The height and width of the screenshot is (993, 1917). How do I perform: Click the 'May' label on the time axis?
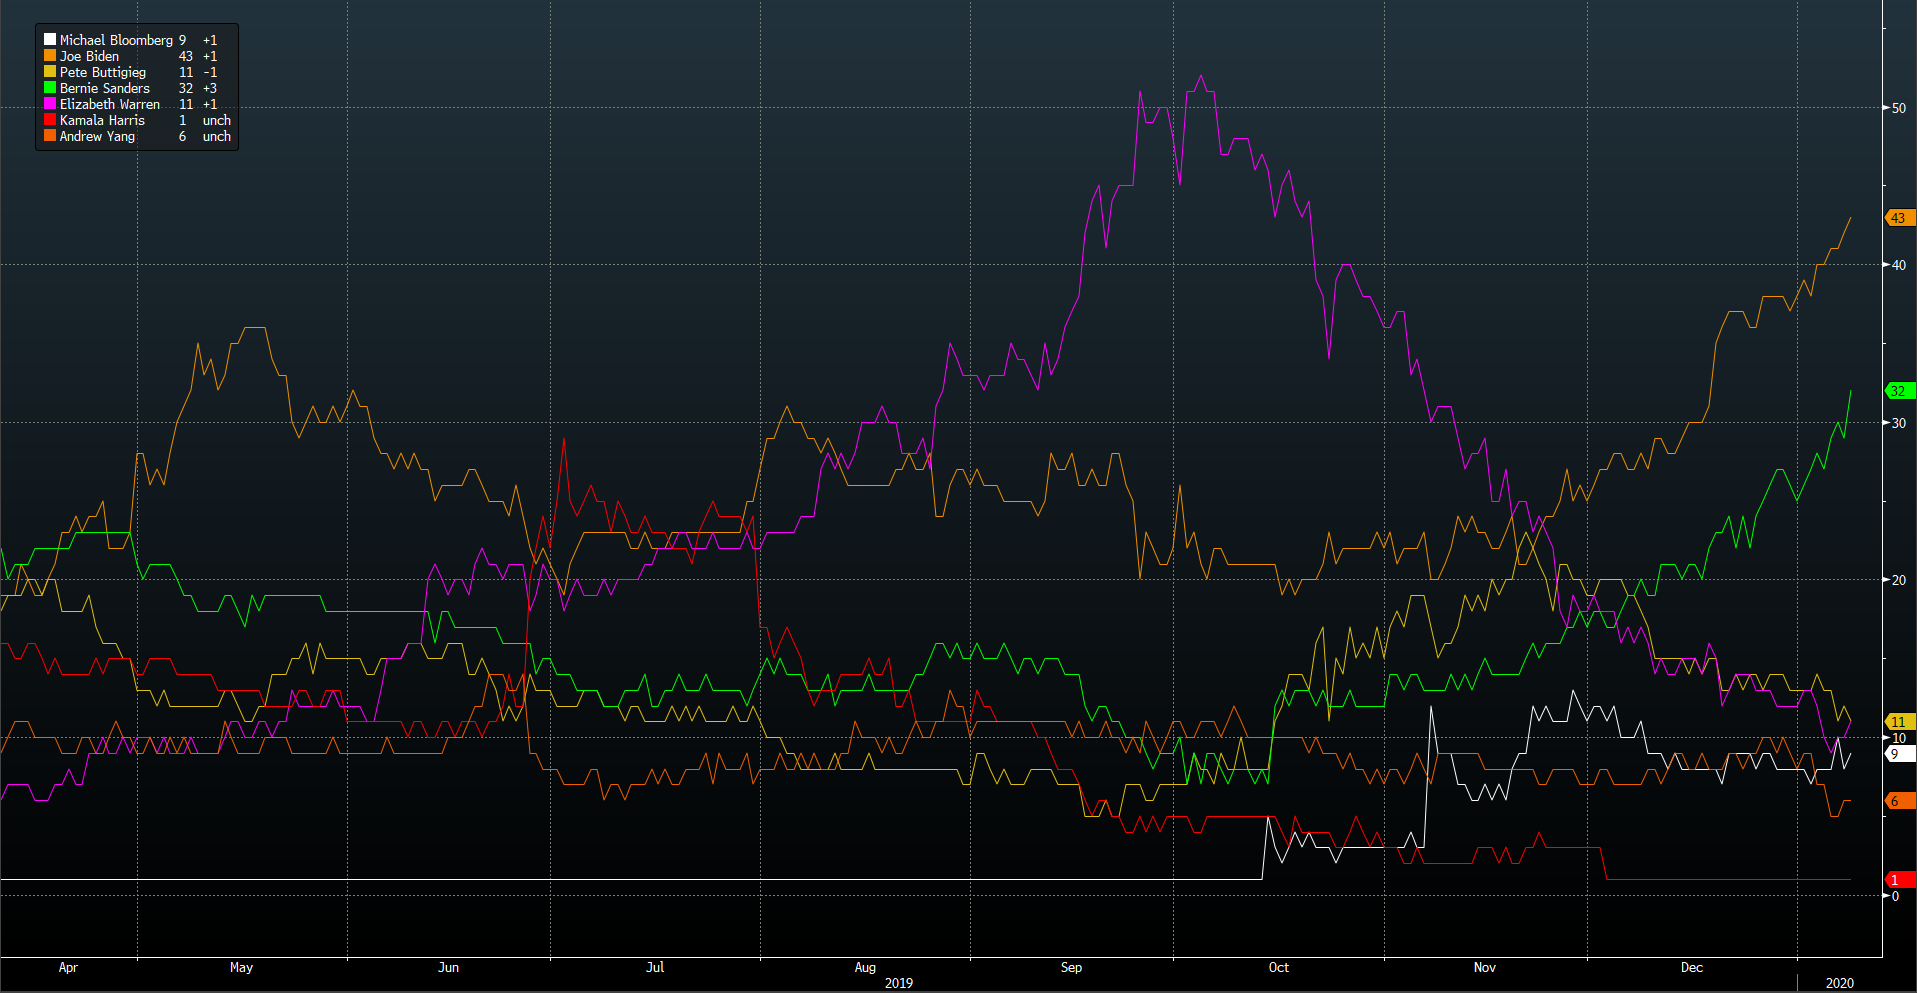(241, 967)
